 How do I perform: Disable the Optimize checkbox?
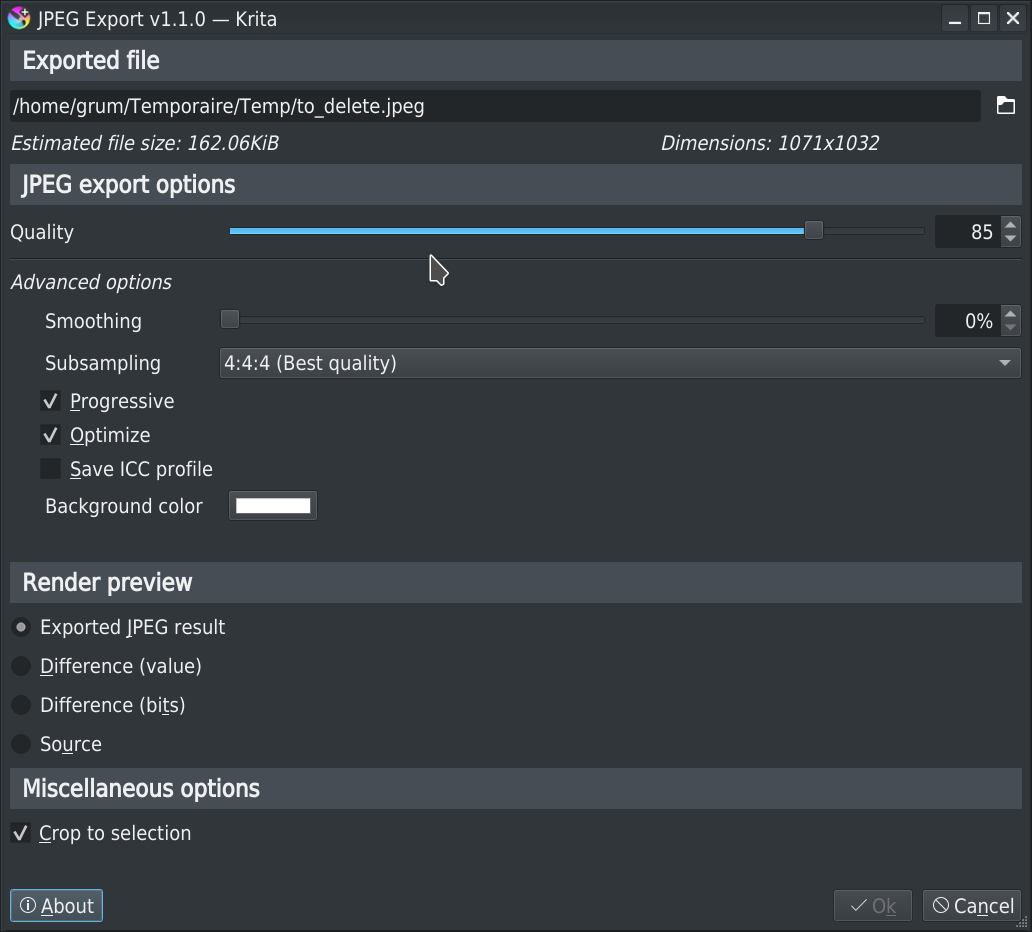click(x=50, y=435)
